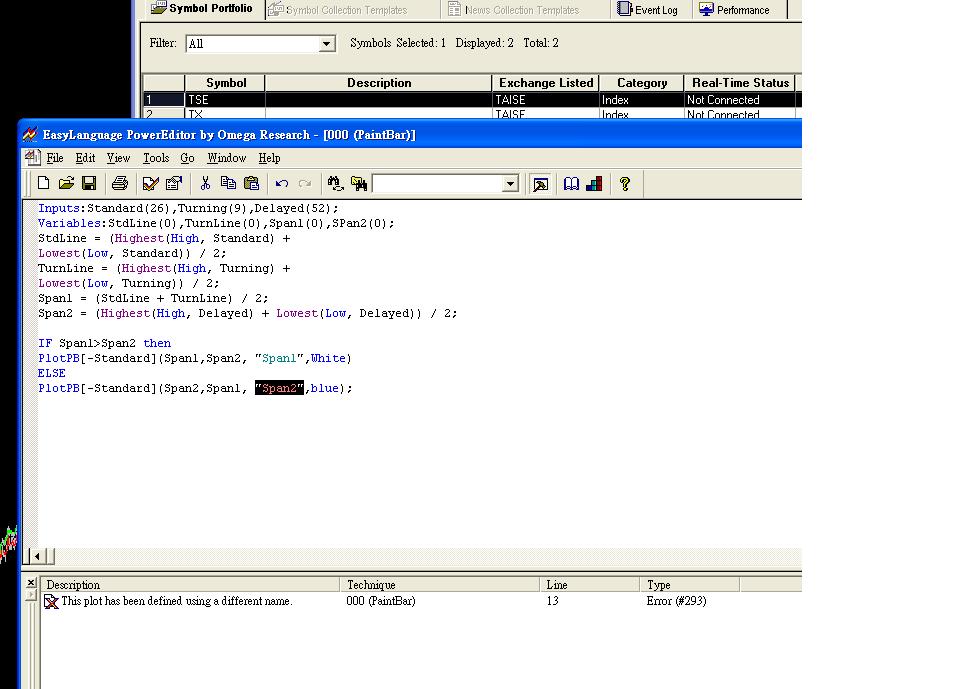Sort by the Category column header
The height and width of the screenshot is (689, 960).
coord(642,83)
